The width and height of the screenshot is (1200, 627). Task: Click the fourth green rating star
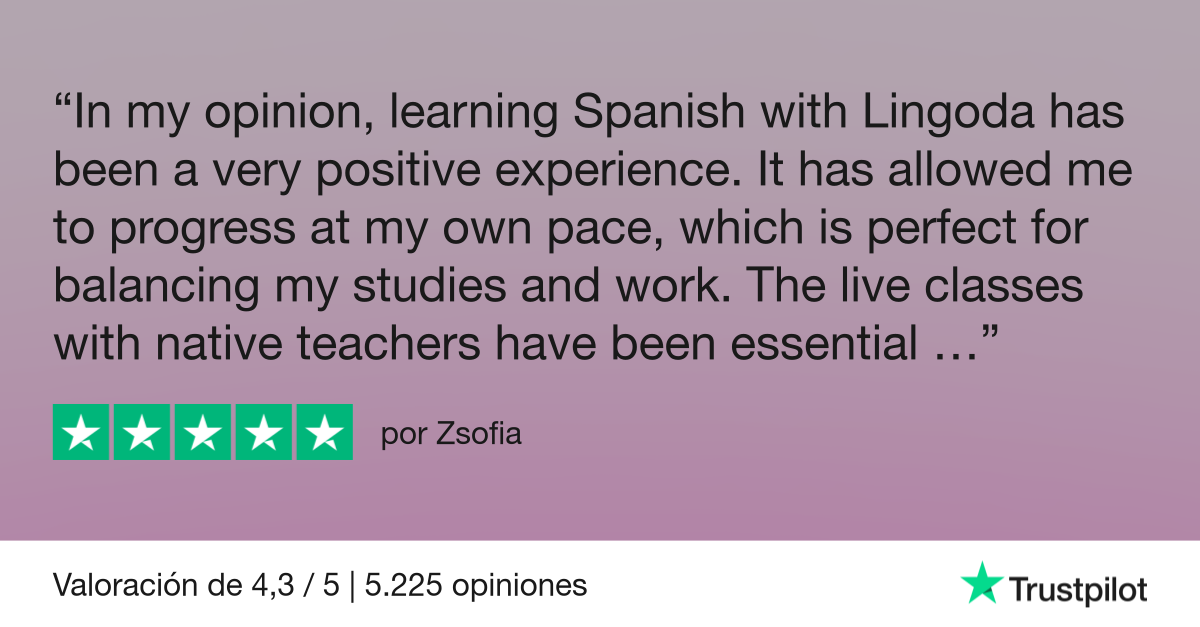[263, 432]
